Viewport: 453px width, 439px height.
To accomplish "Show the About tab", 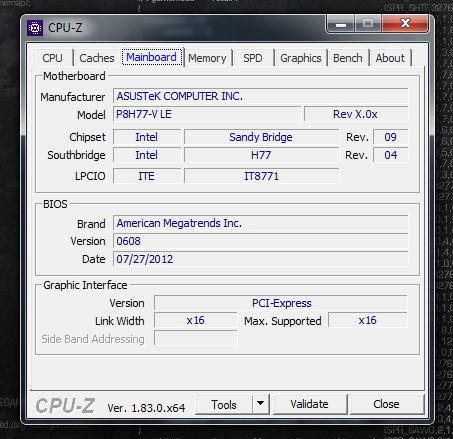I will (390, 58).
